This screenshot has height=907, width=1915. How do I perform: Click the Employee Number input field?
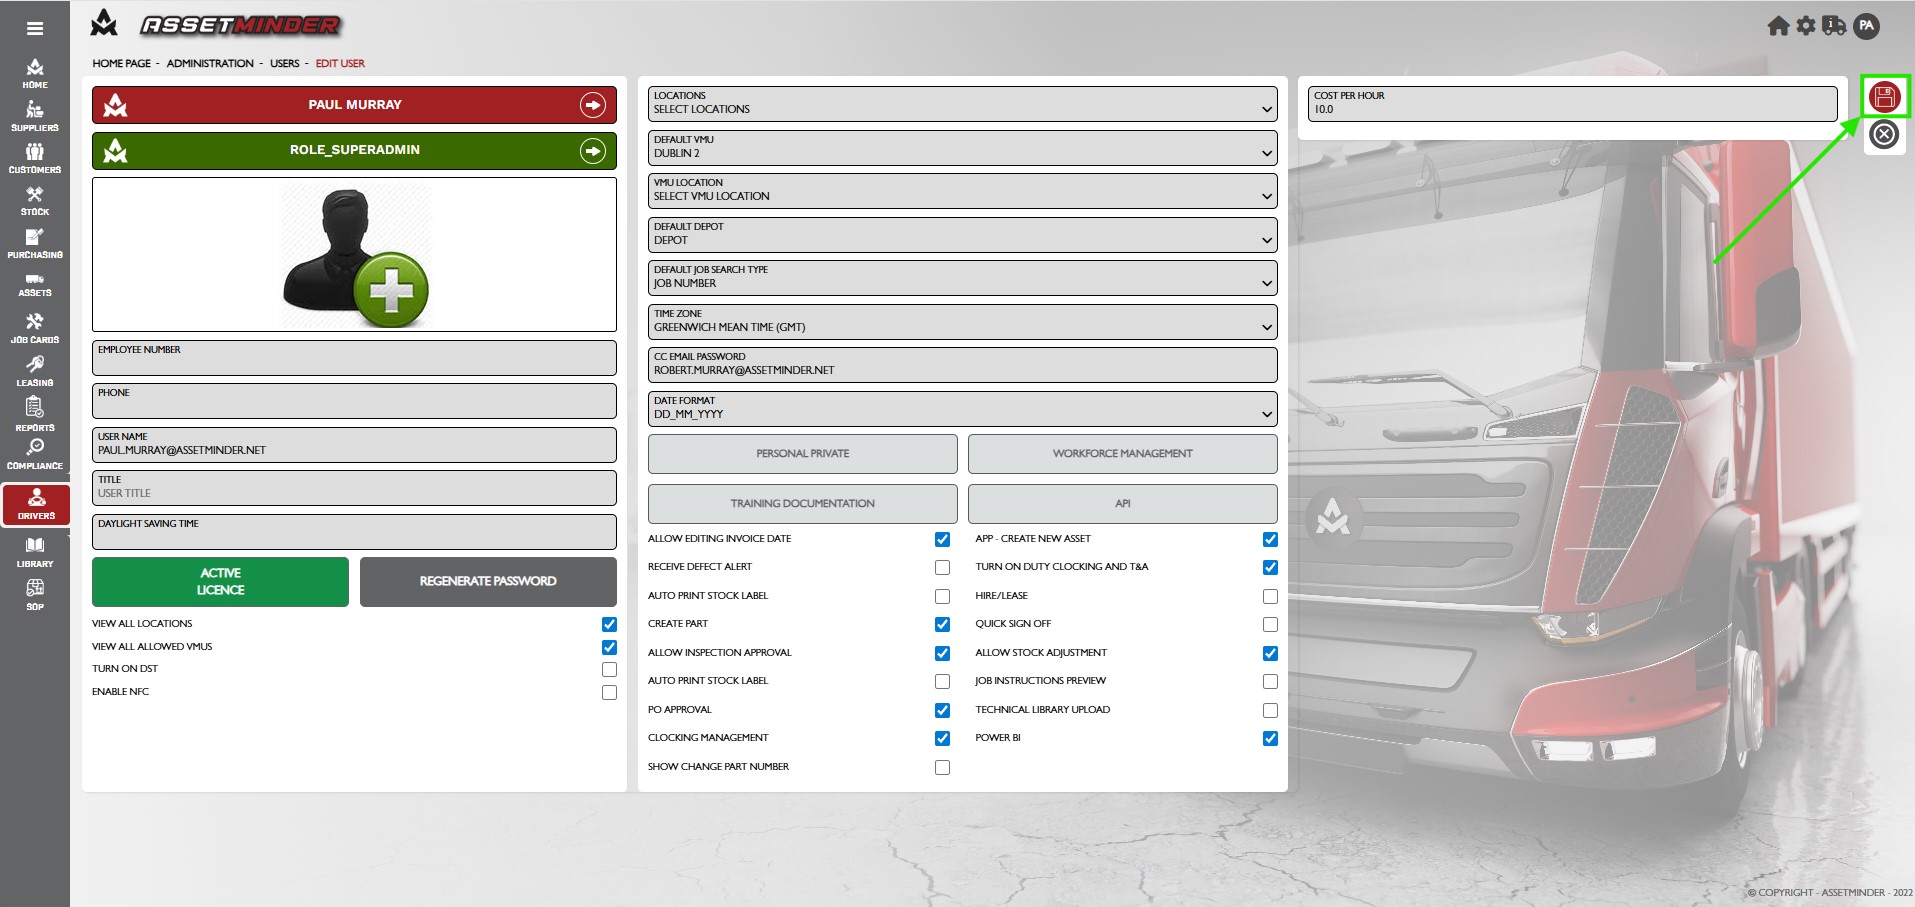pos(354,358)
